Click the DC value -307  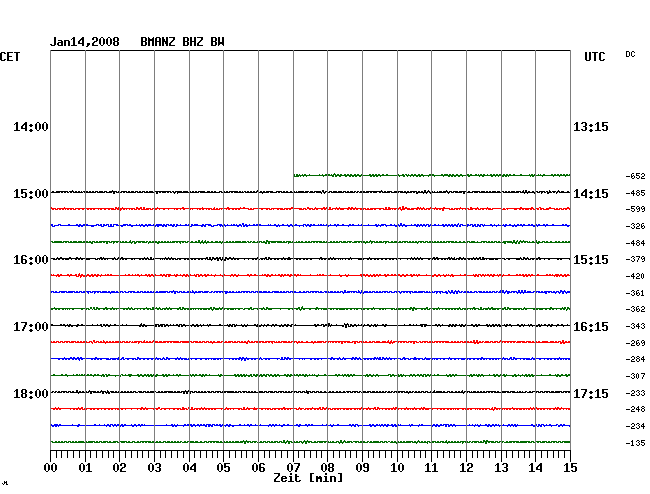click(x=635, y=376)
